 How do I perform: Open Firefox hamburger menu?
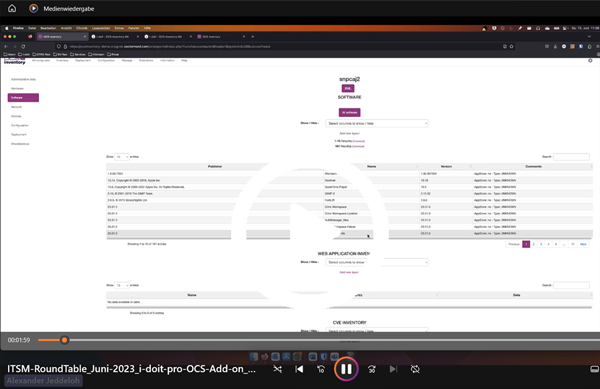(x=598, y=46)
